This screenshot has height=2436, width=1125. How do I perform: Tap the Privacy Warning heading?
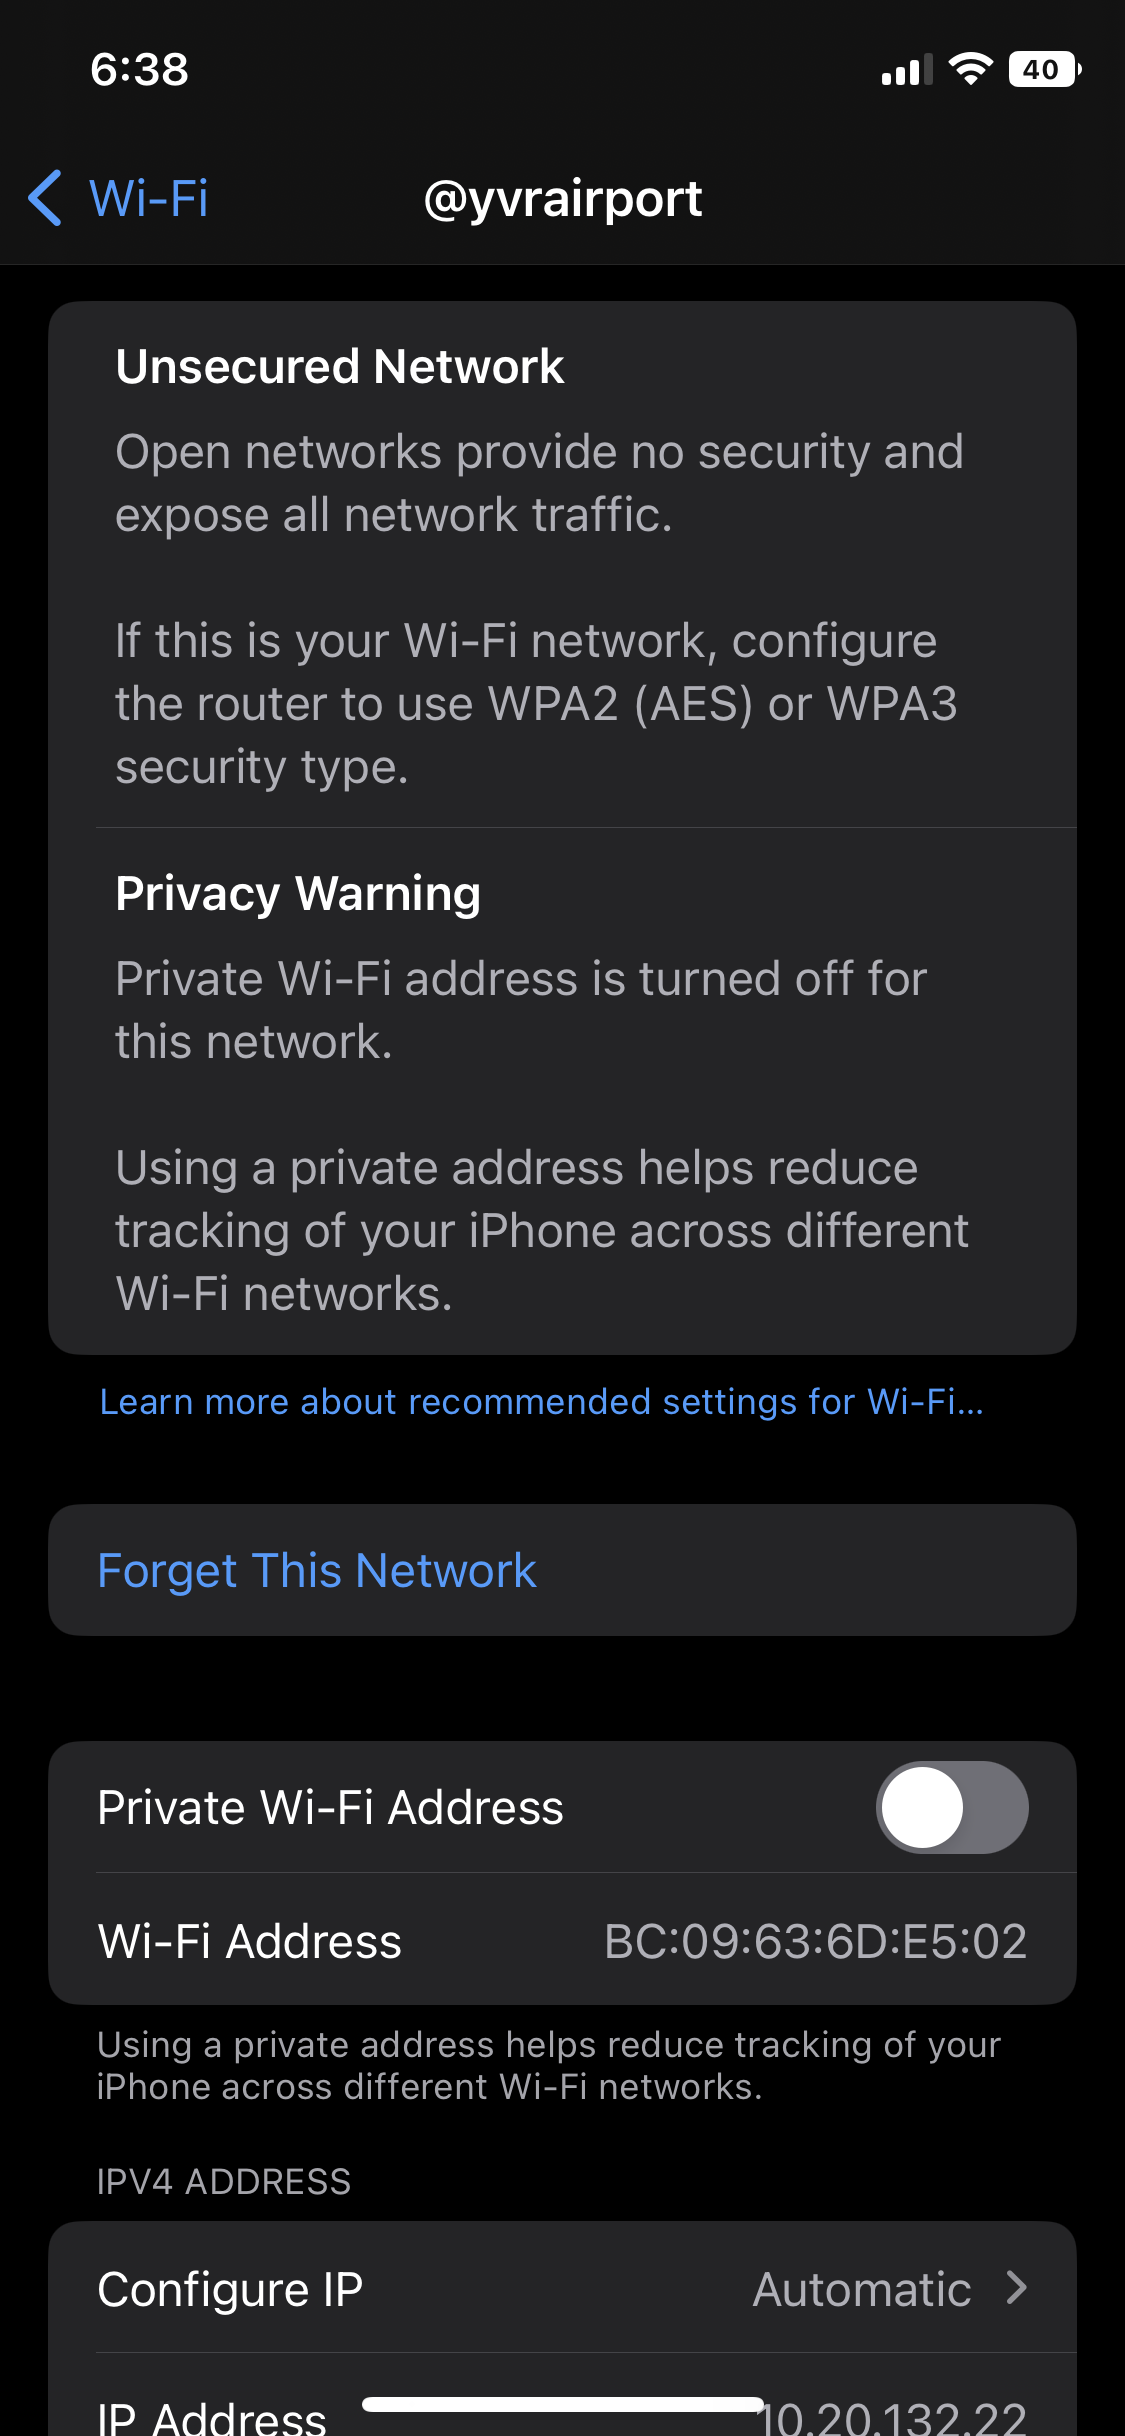(298, 893)
